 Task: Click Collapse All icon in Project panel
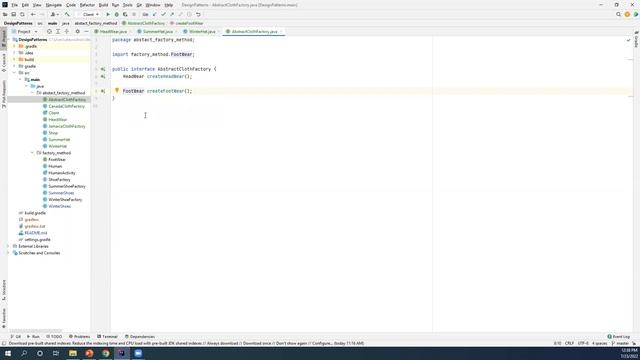click(x=67, y=31)
